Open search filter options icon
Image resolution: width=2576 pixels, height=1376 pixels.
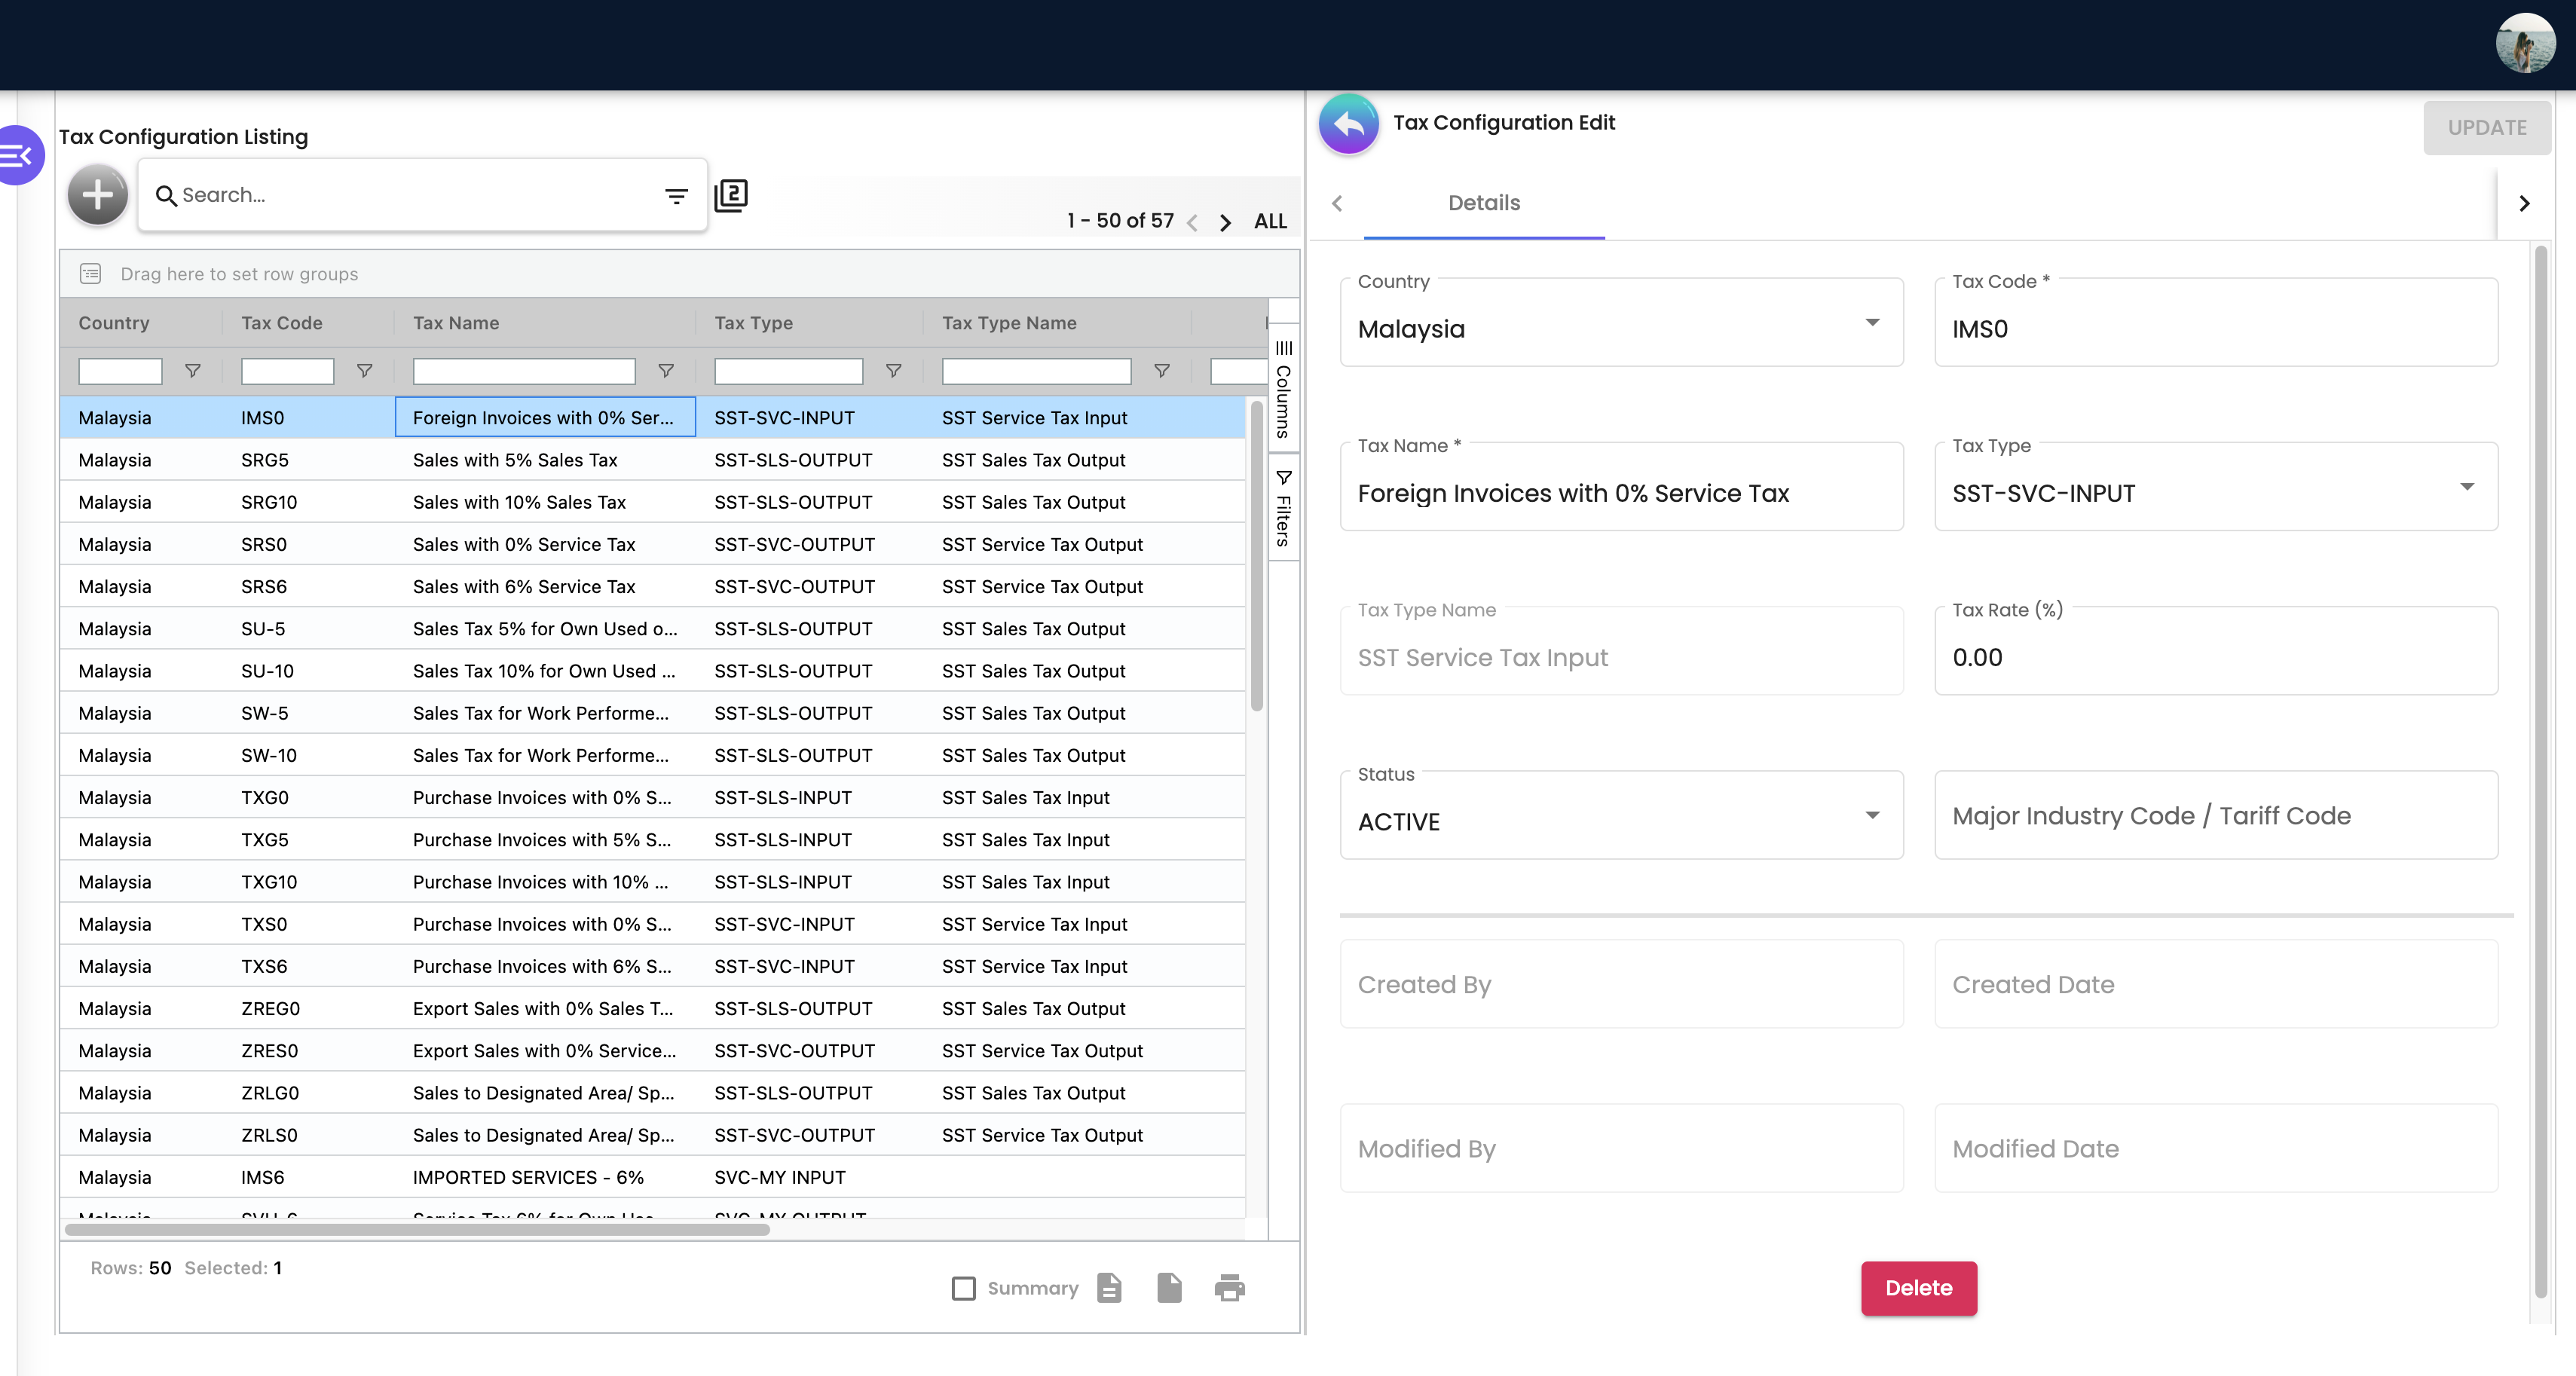point(676,196)
